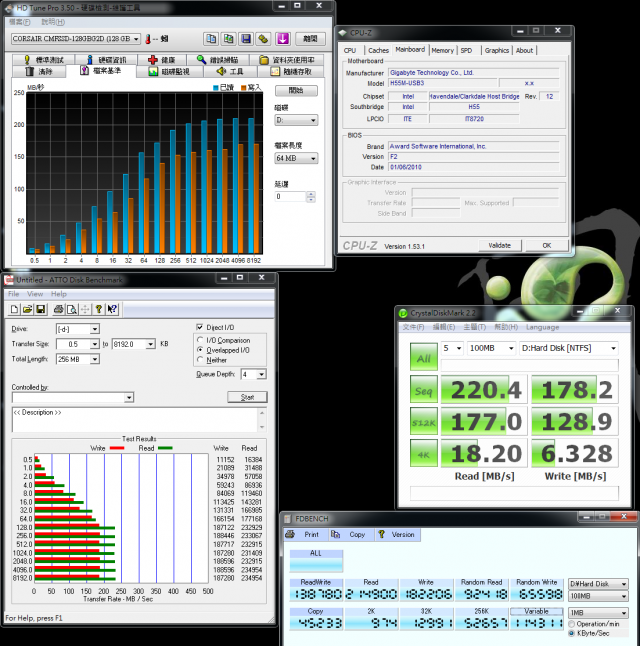Toggle ATTO Direct I/O checkbox
The width and height of the screenshot is (640, 647).
tap(200, 327)
